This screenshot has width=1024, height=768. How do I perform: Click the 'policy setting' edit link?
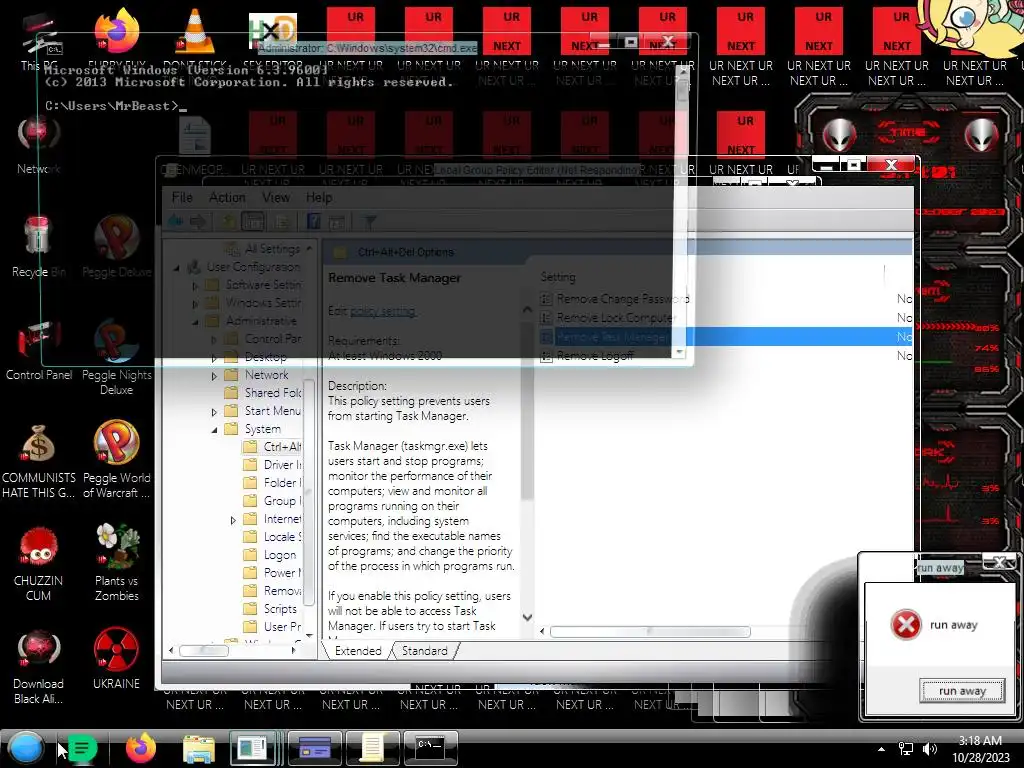(x=383, y=312)
